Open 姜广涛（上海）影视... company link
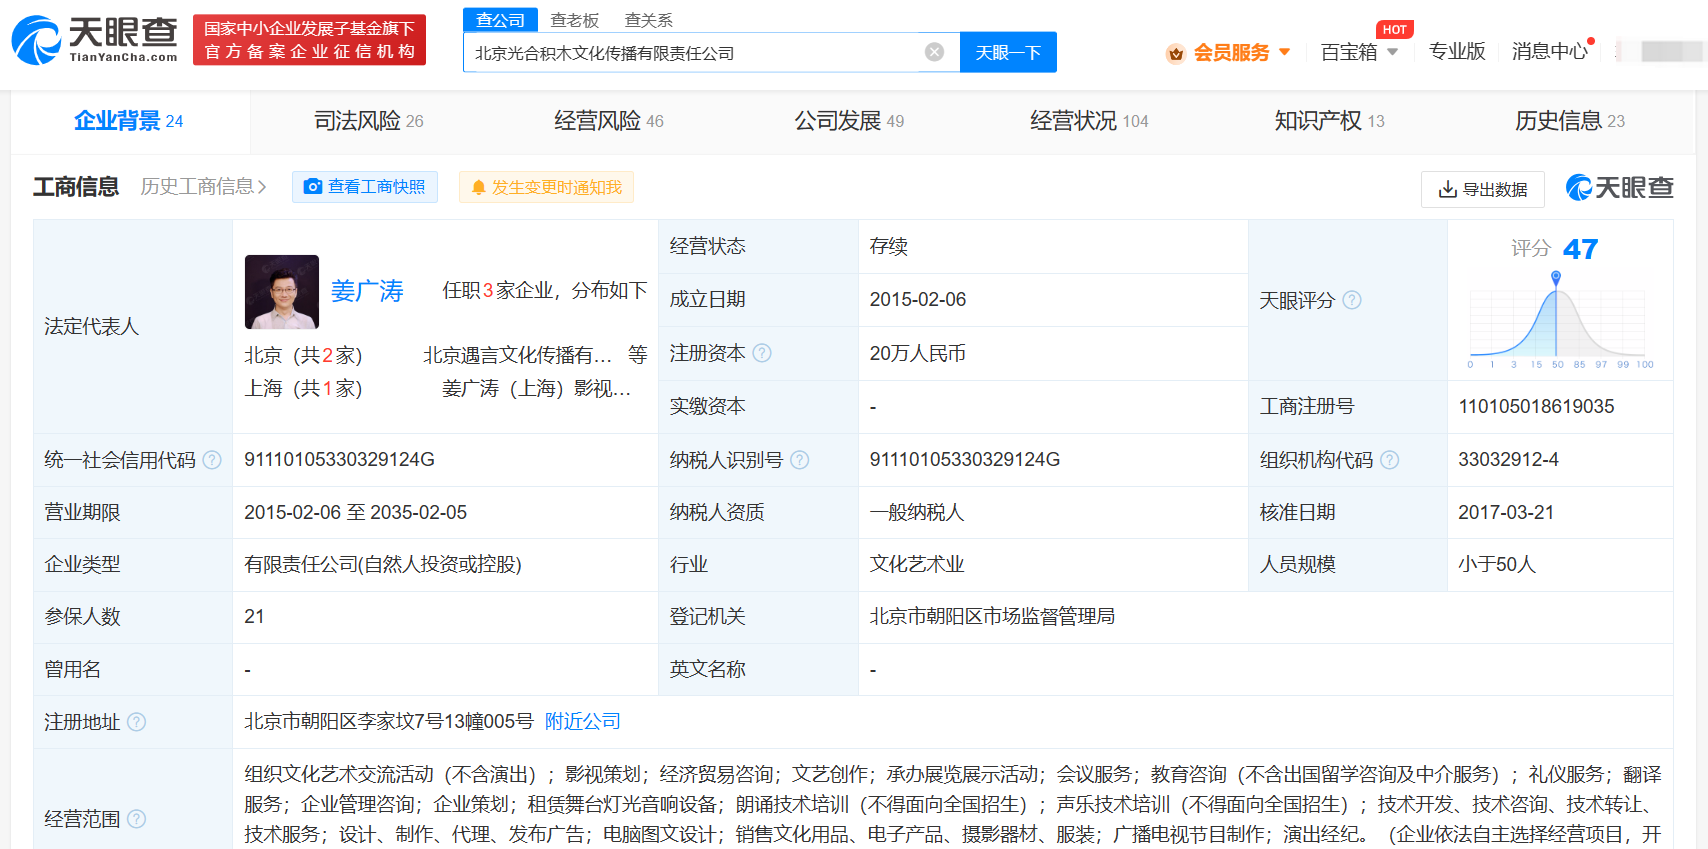 pyautogui.click(x=536, y=388)
